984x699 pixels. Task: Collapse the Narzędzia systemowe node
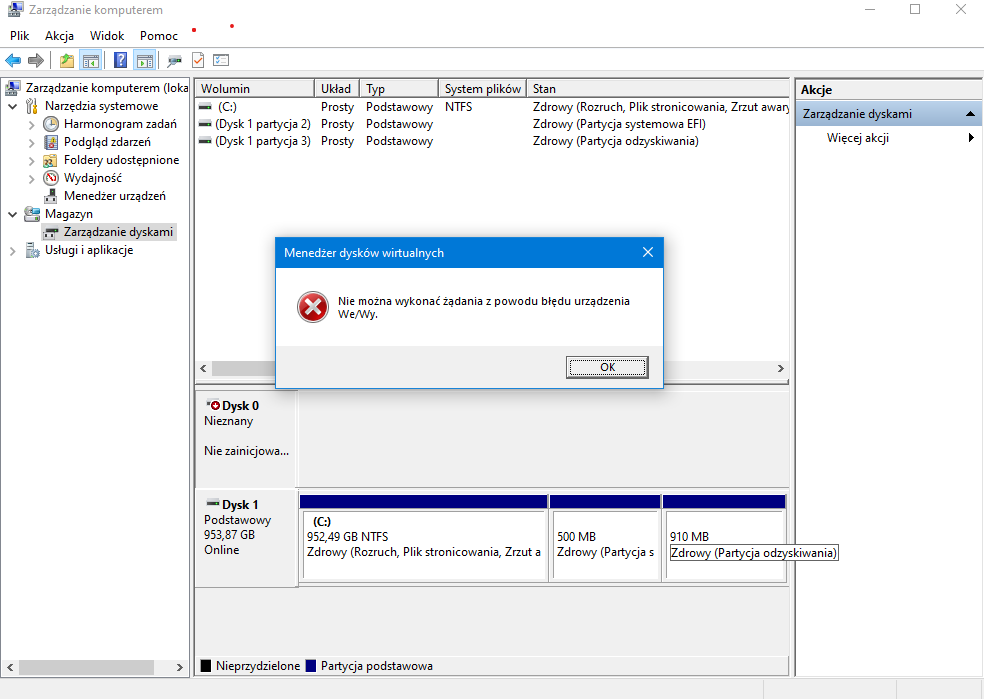coord(12,106)
